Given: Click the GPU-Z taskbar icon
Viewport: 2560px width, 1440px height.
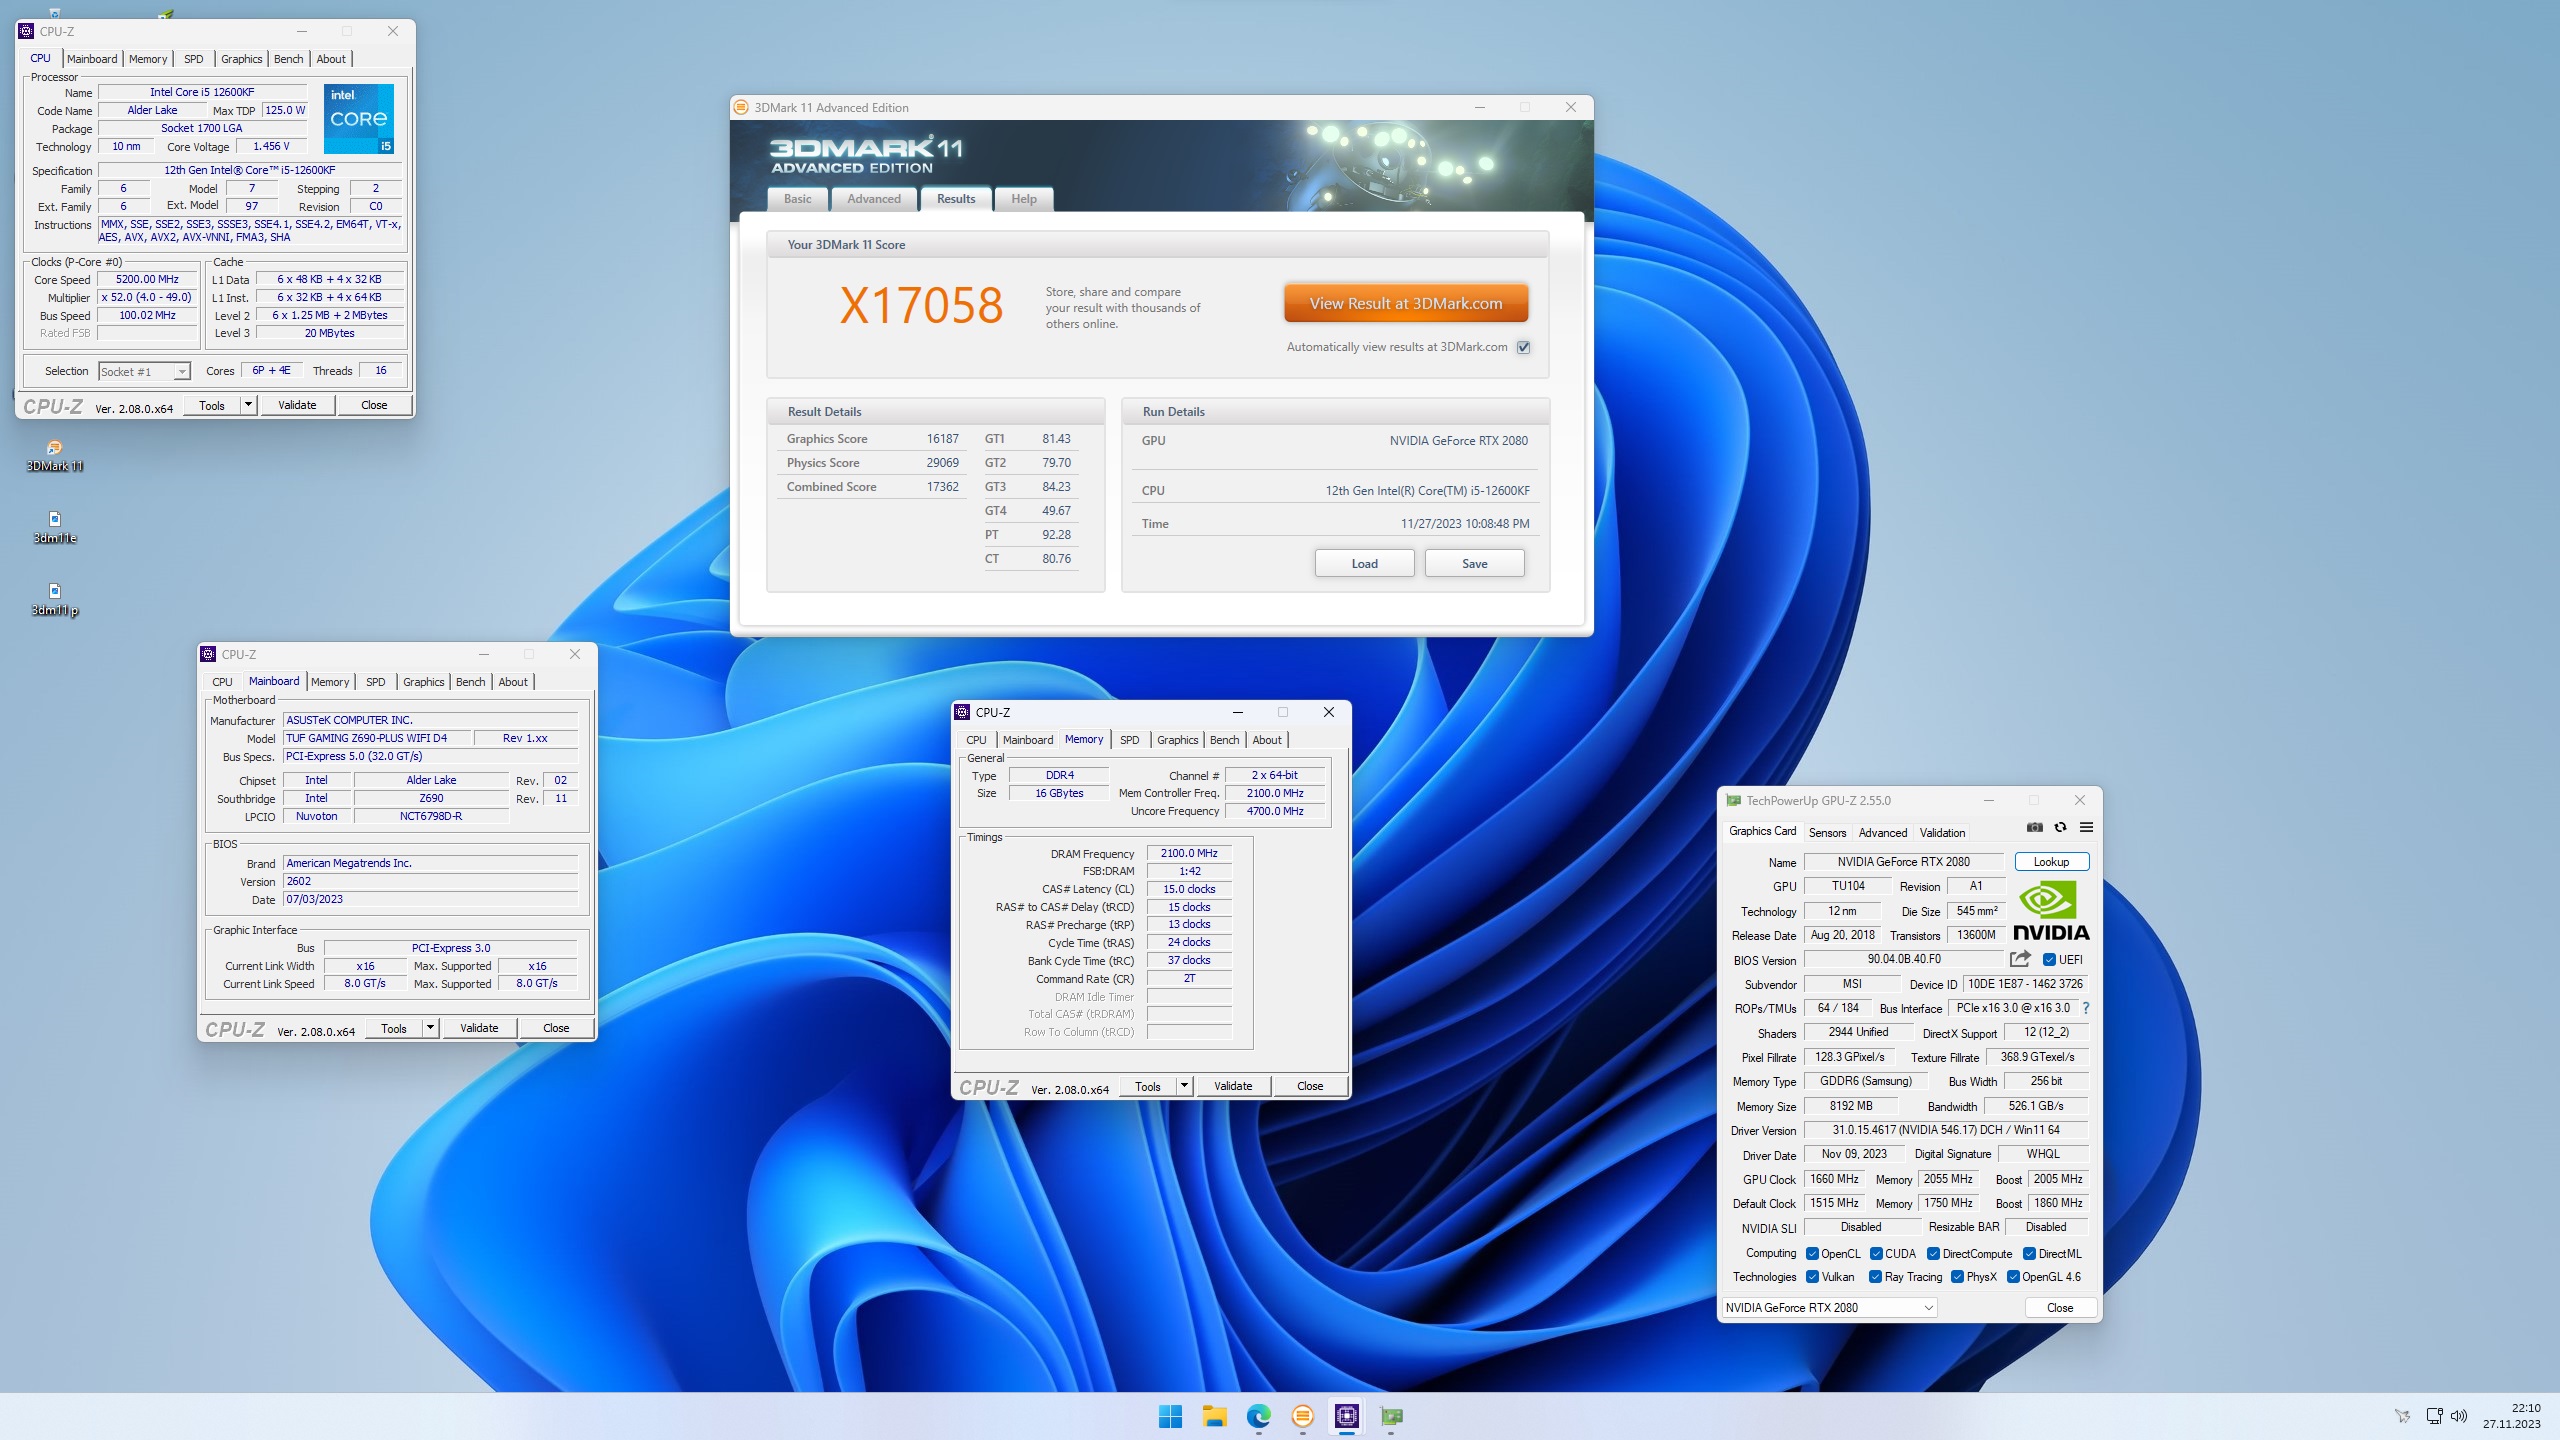Looking at the screenshot, I should [x=1391, y=1416].
